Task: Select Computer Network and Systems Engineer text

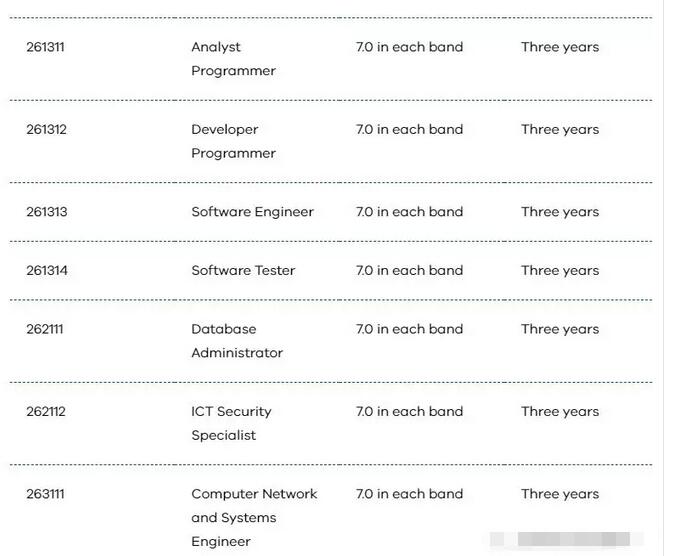Action: [x=254, y=518]
